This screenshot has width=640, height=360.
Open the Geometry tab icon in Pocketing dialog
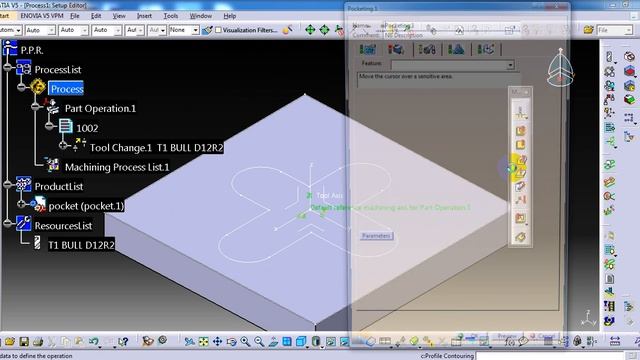tap(396, 50)
